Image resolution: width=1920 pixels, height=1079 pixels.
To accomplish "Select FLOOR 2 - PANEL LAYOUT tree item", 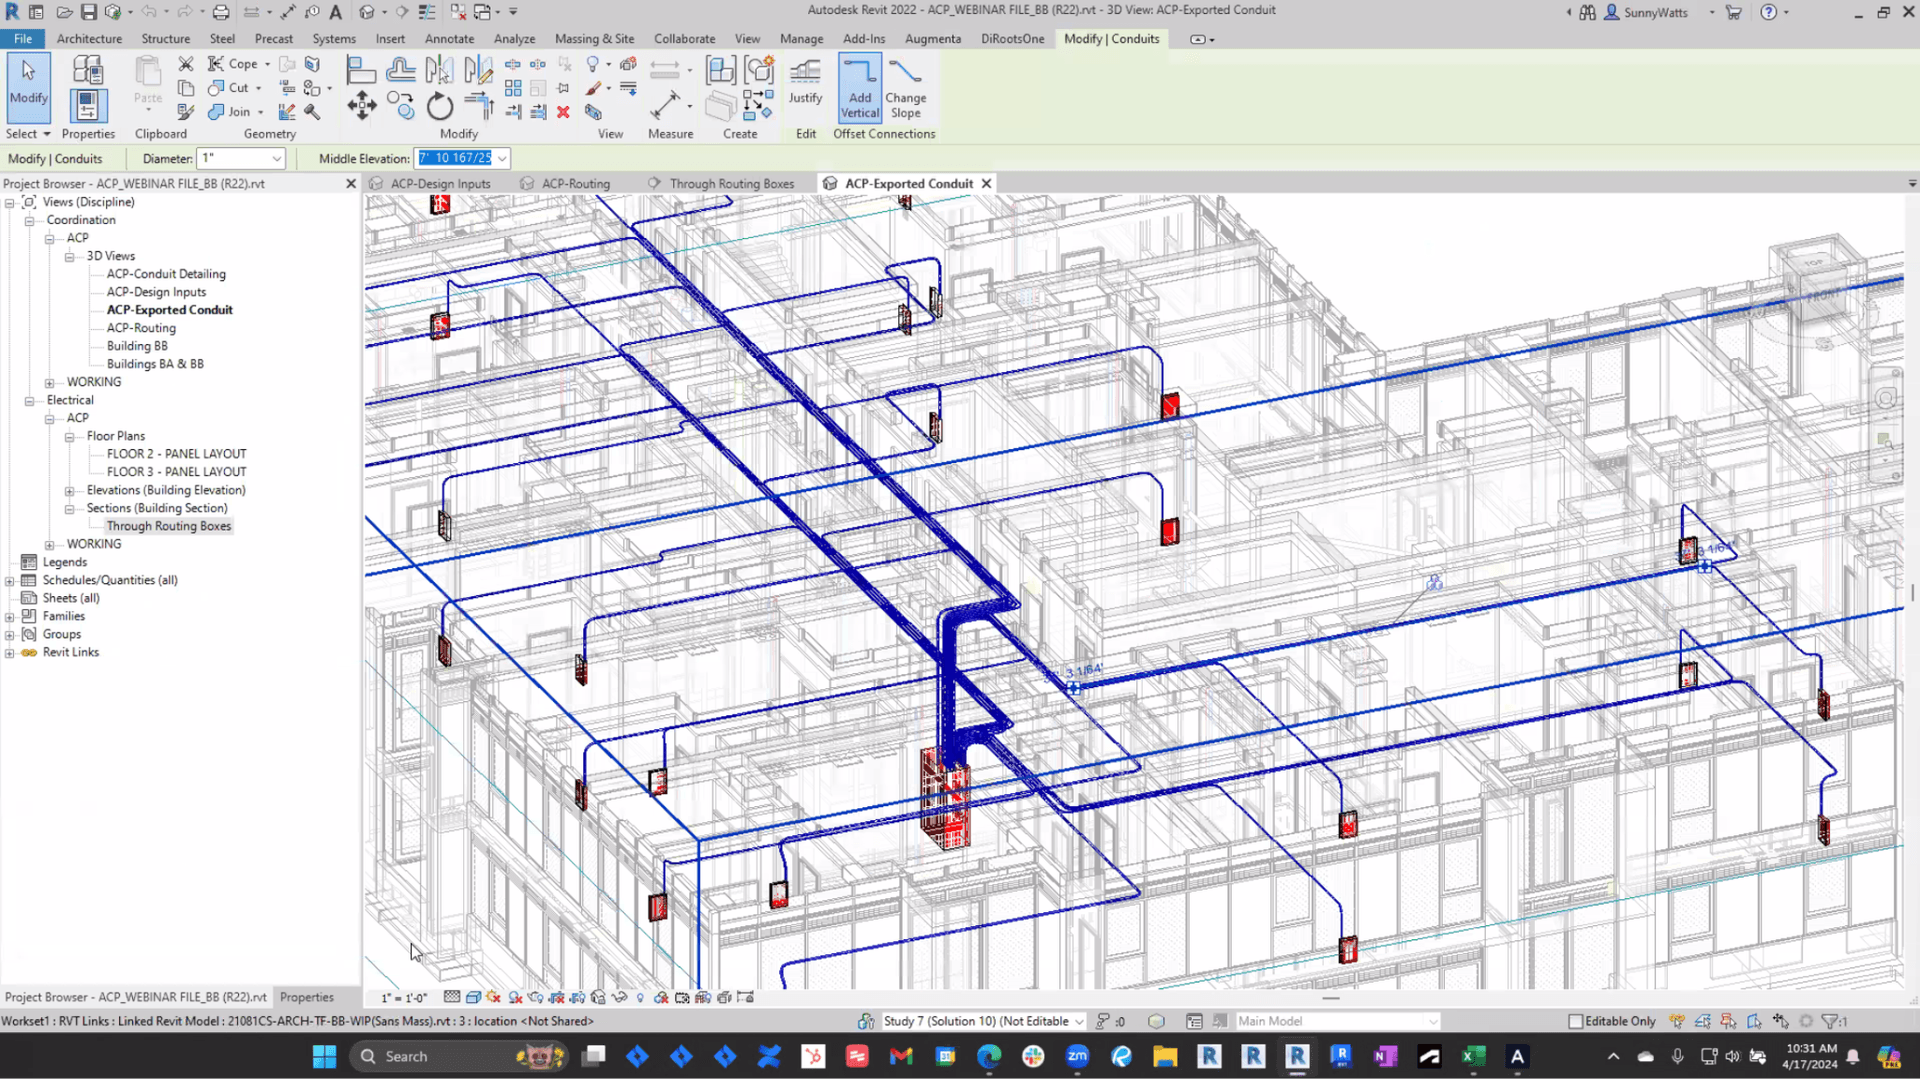I will click(176, 454).
